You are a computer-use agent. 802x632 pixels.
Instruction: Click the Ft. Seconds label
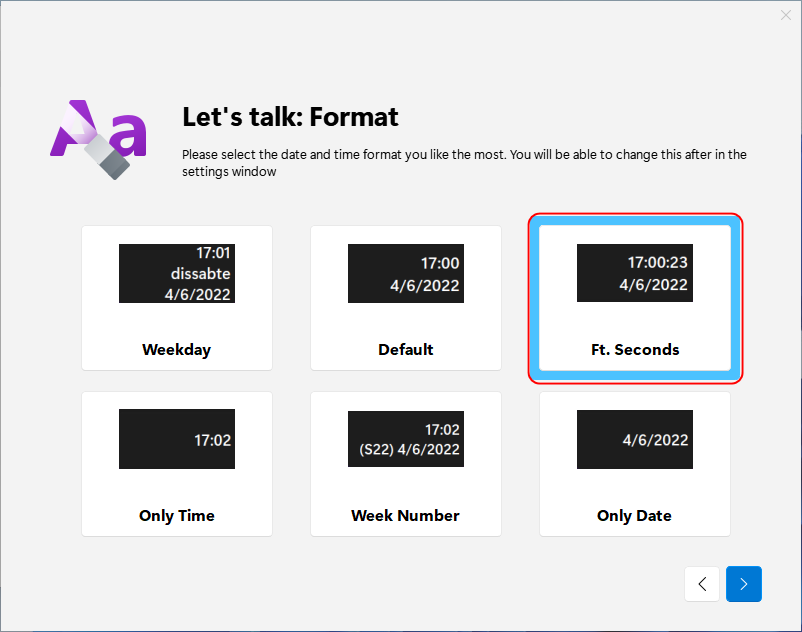[635, 349]
